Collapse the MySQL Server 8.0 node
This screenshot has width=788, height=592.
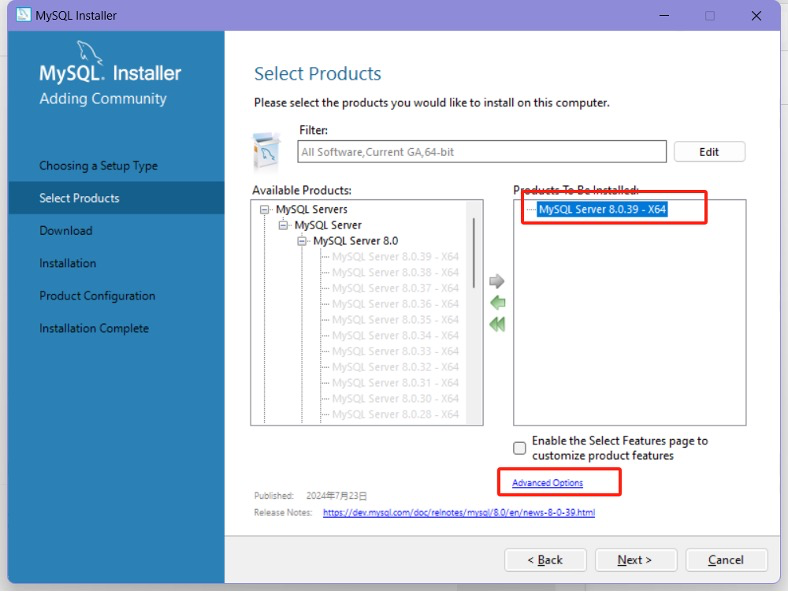[303, 241]
